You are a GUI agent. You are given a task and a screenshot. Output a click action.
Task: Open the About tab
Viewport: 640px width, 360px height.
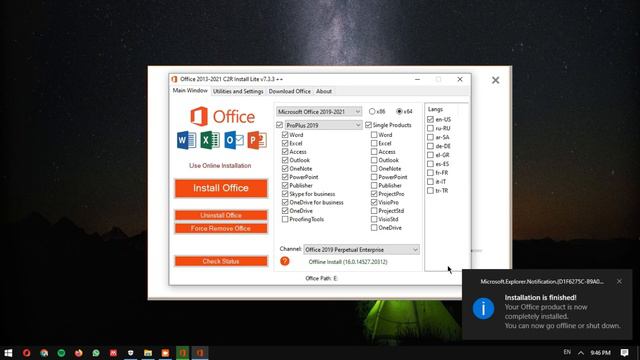[x=324, y=91]
